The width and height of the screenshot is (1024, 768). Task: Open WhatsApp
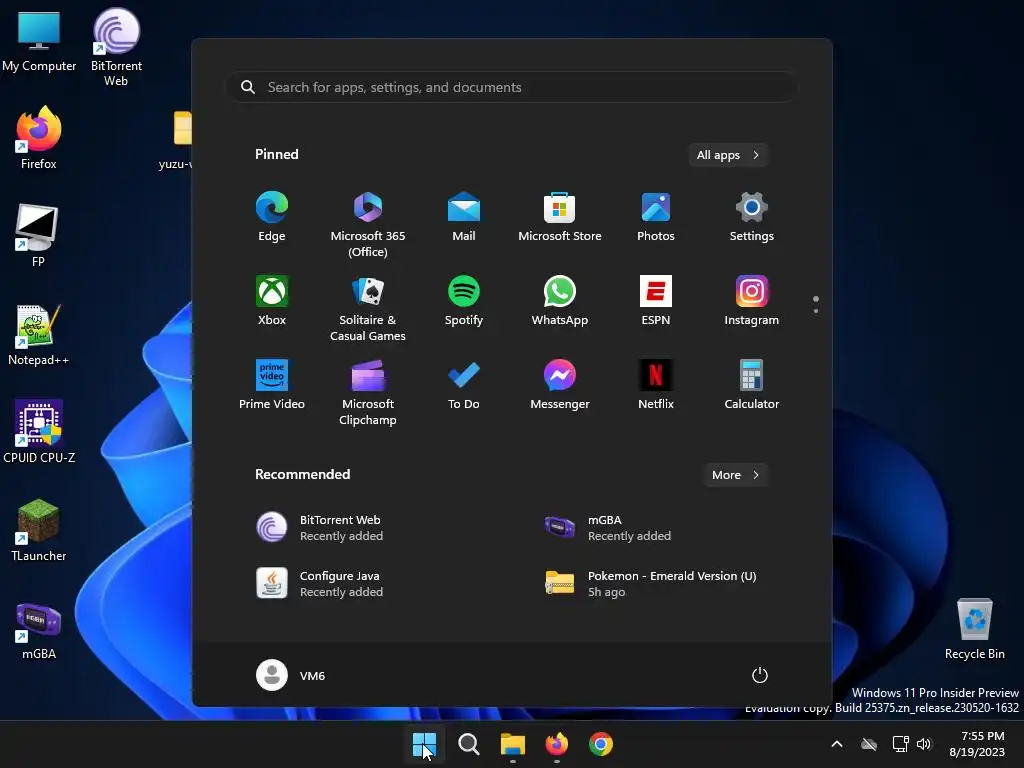tap(560, 301)
